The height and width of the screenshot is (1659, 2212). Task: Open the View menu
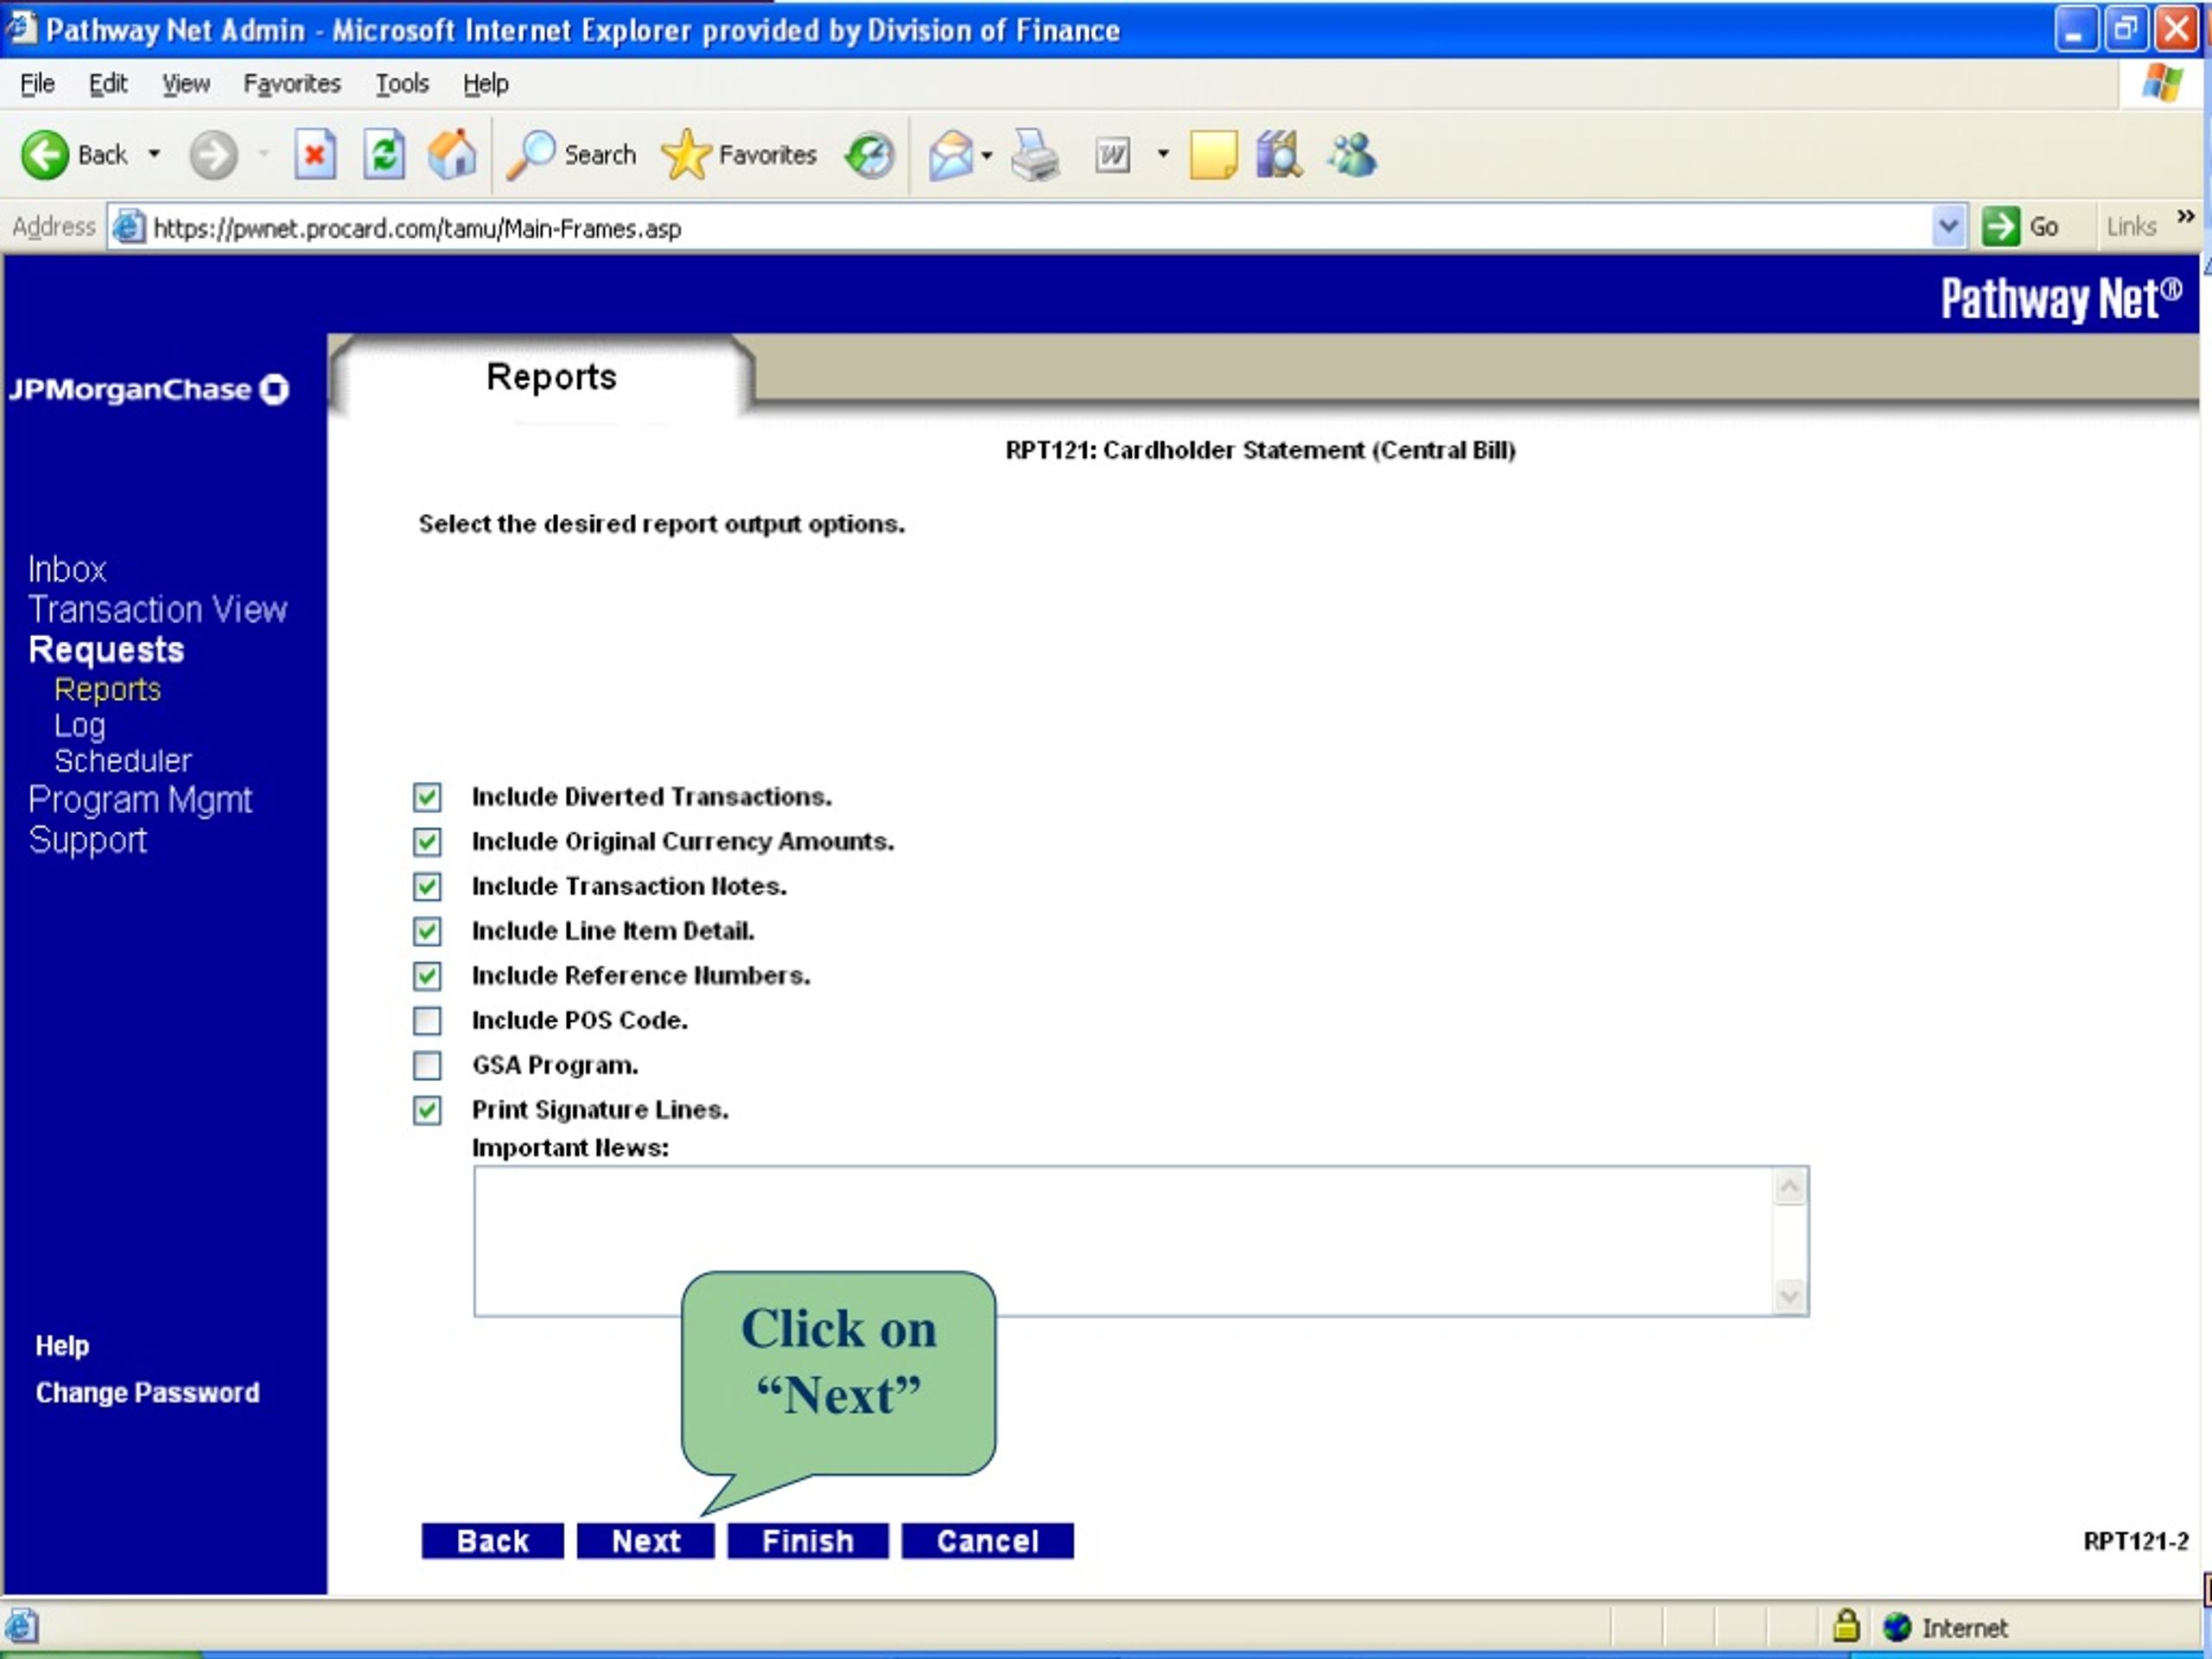186,83
